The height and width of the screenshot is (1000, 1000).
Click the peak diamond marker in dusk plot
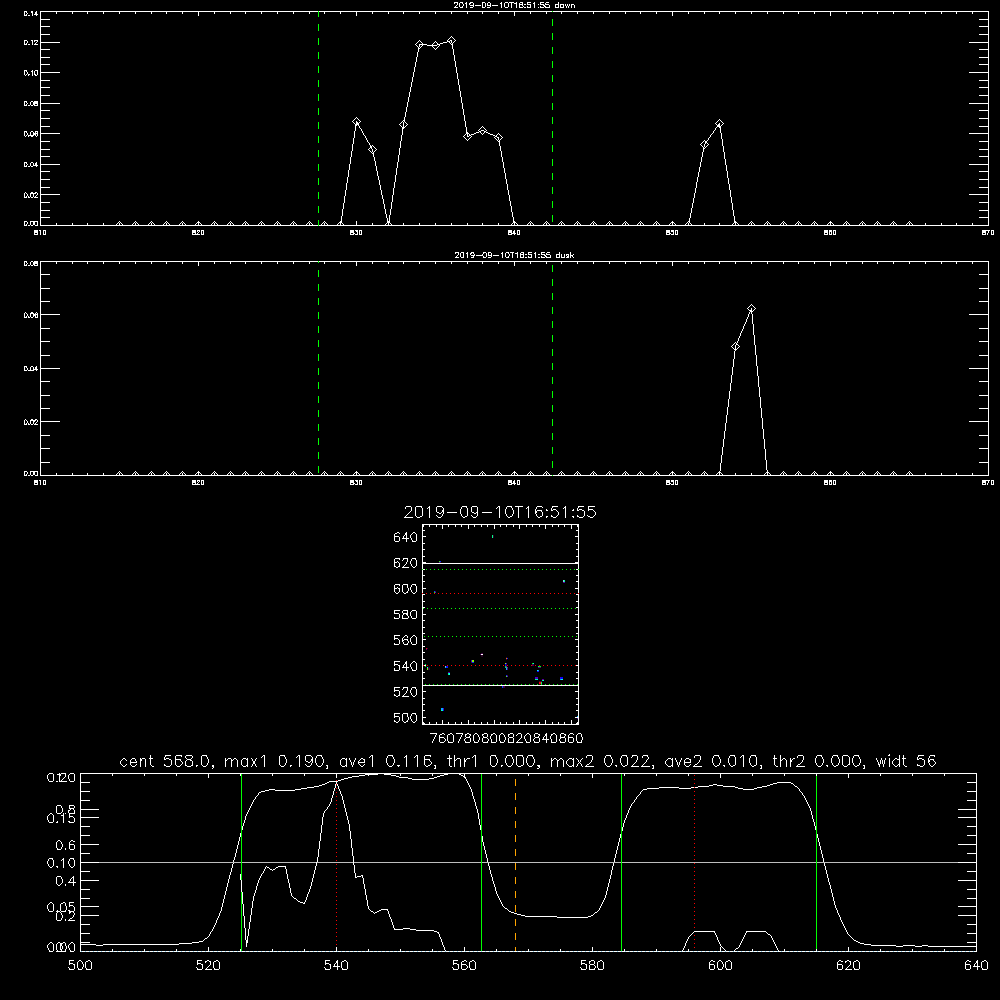pyautogui.click(x=751, y=309)
